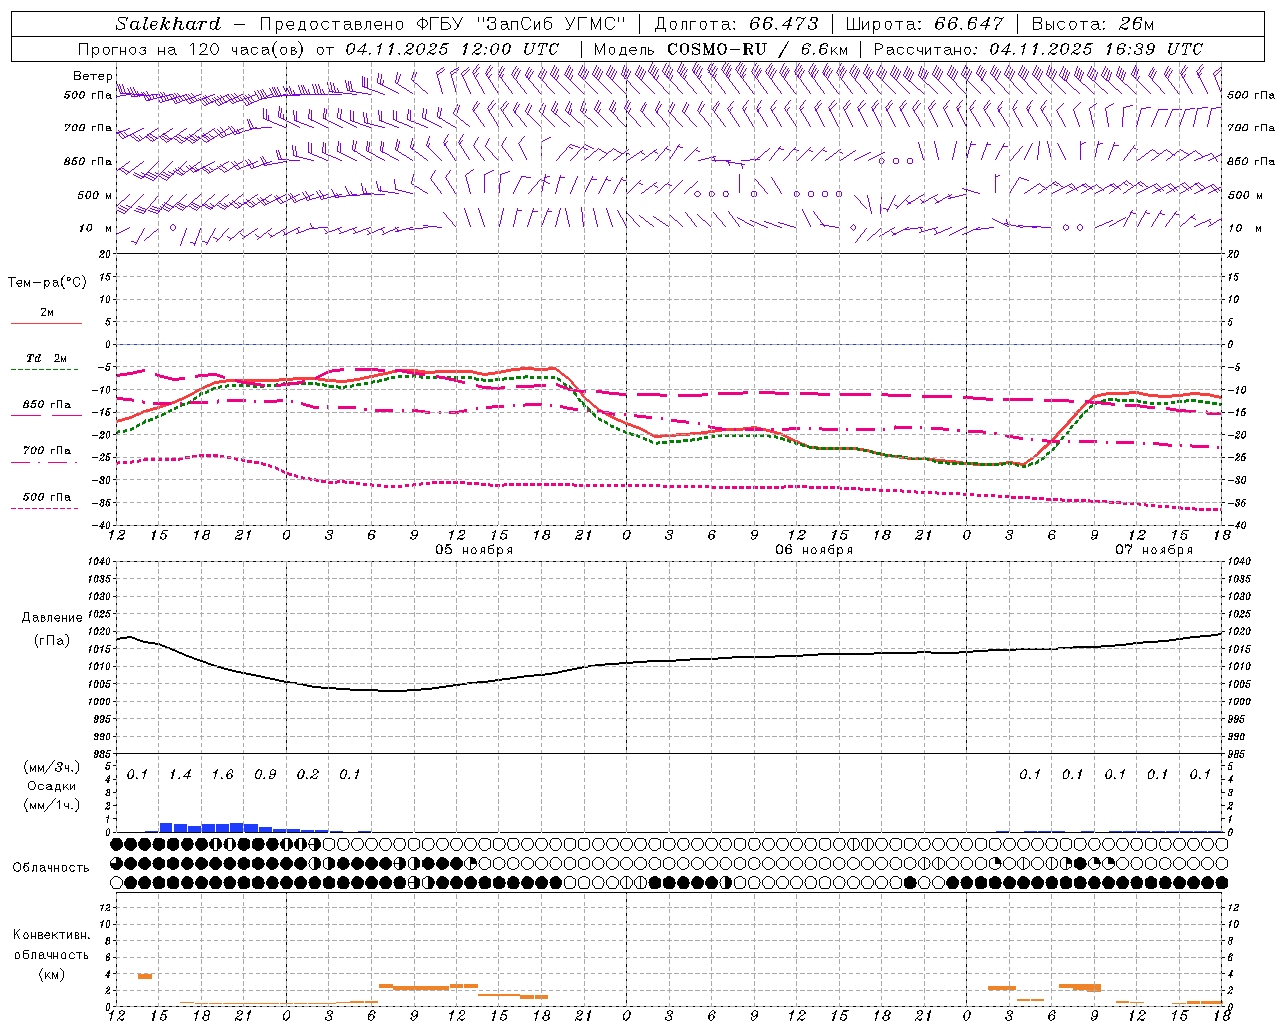1280x1024 pixels.
Task: Click the Рассчитано: 04.11.2025 16:39 UTC timestamp
Action: coord(1038,49)
